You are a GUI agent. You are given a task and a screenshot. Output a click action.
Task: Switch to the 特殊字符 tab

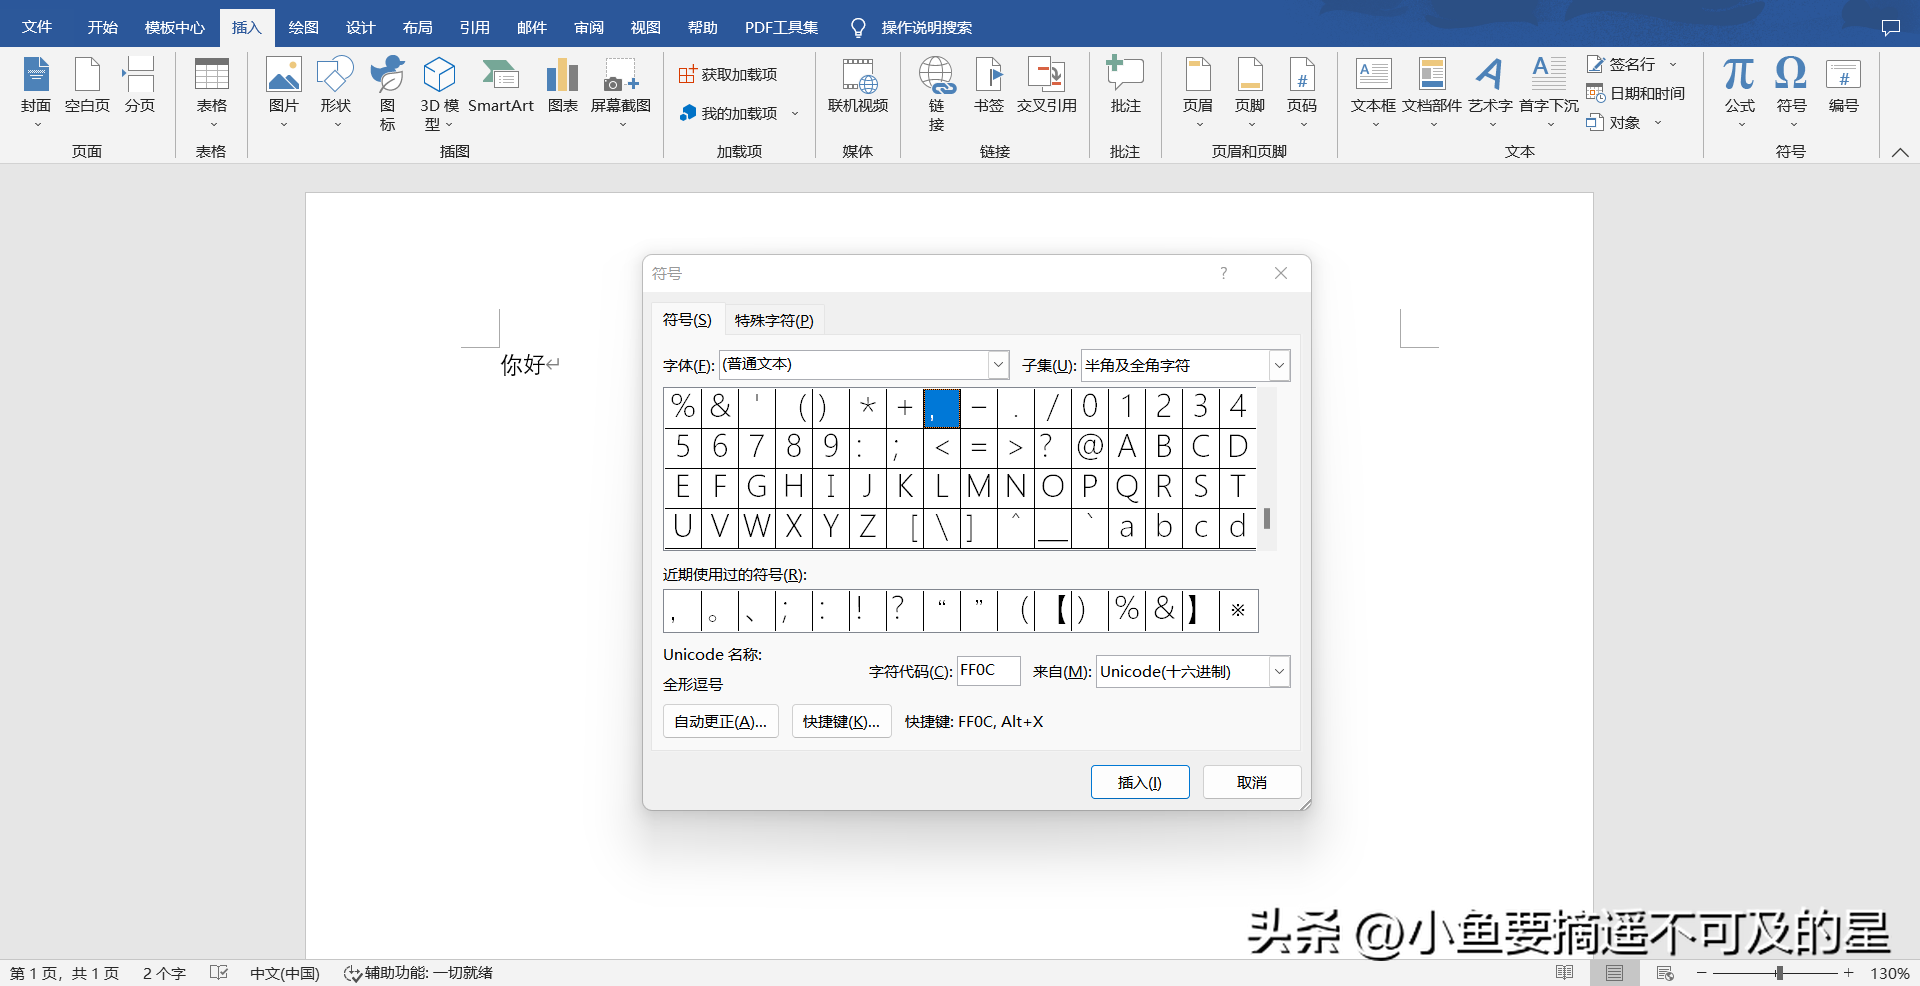pyautogui.click(x=774, y=320)
